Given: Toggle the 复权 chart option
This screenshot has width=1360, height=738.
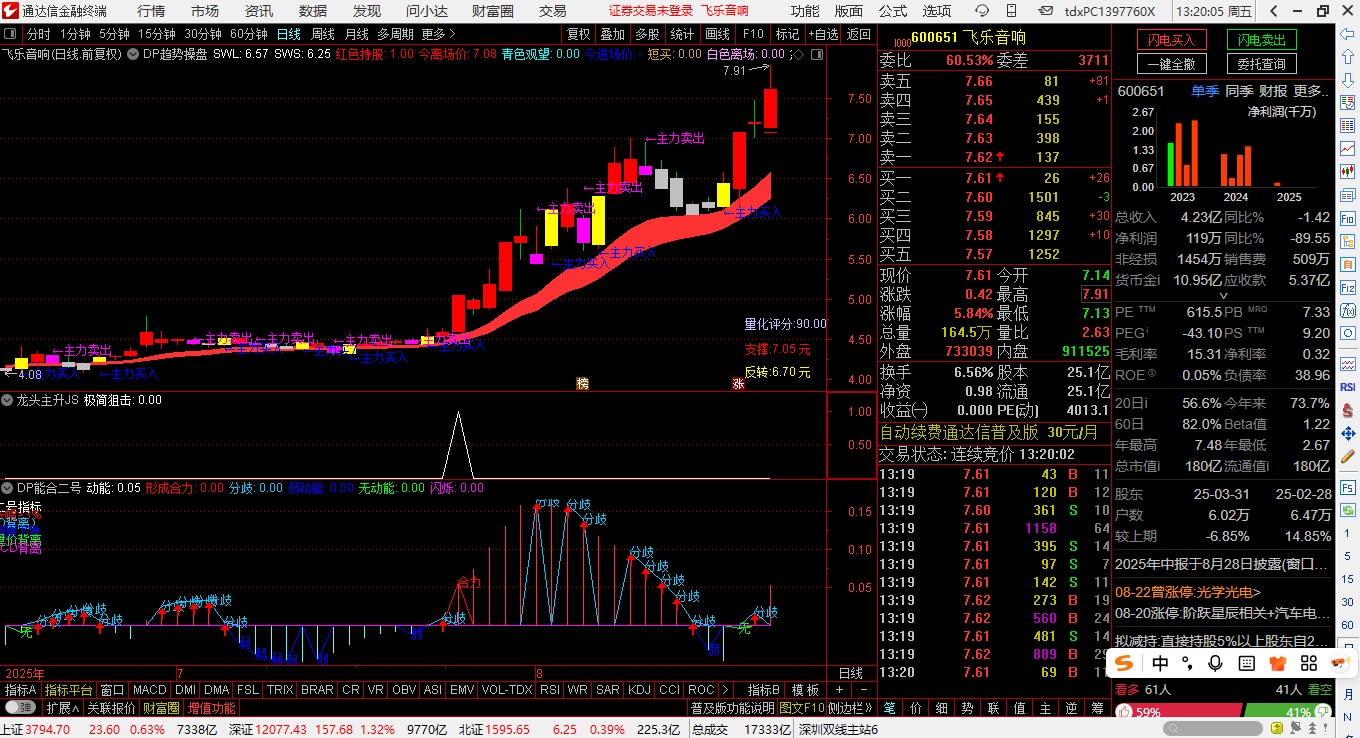Looking at the screenshot, I should (x=578, y=34).
